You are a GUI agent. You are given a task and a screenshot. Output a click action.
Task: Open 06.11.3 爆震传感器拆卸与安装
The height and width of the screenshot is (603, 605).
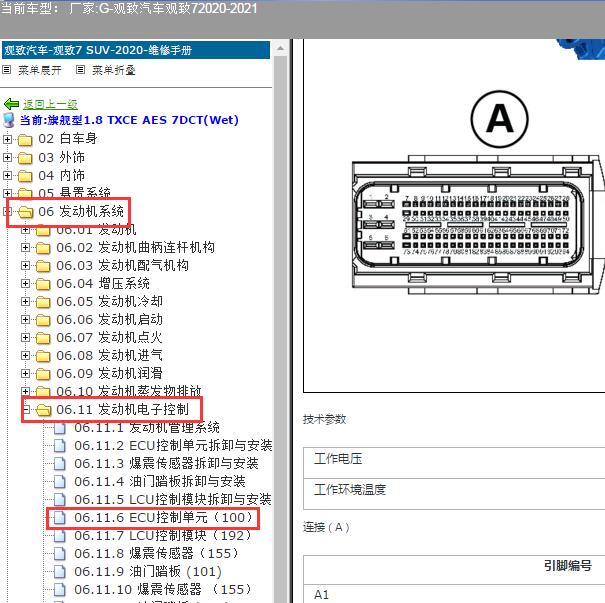pyautogui.click(x=166, y=463)
